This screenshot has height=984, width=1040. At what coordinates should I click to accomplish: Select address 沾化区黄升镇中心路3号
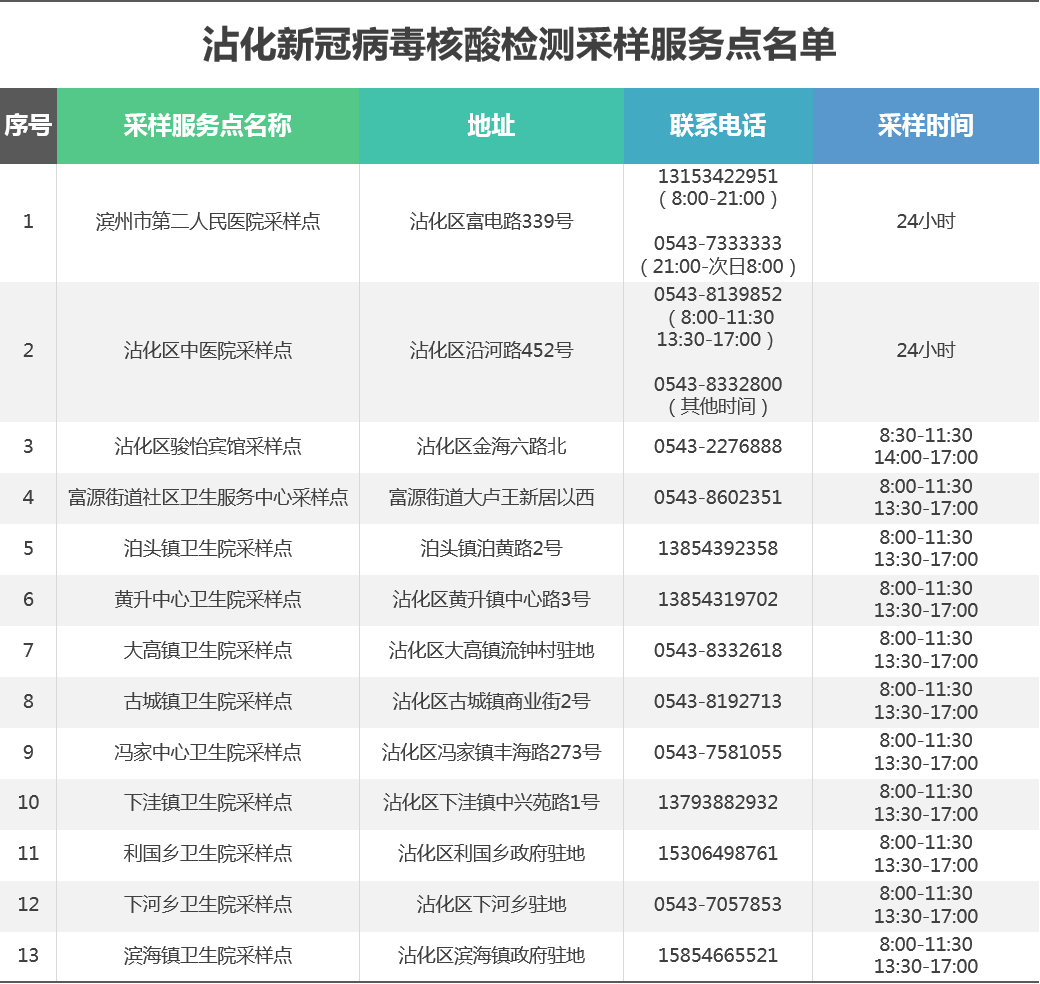click(x=491, y=600)
